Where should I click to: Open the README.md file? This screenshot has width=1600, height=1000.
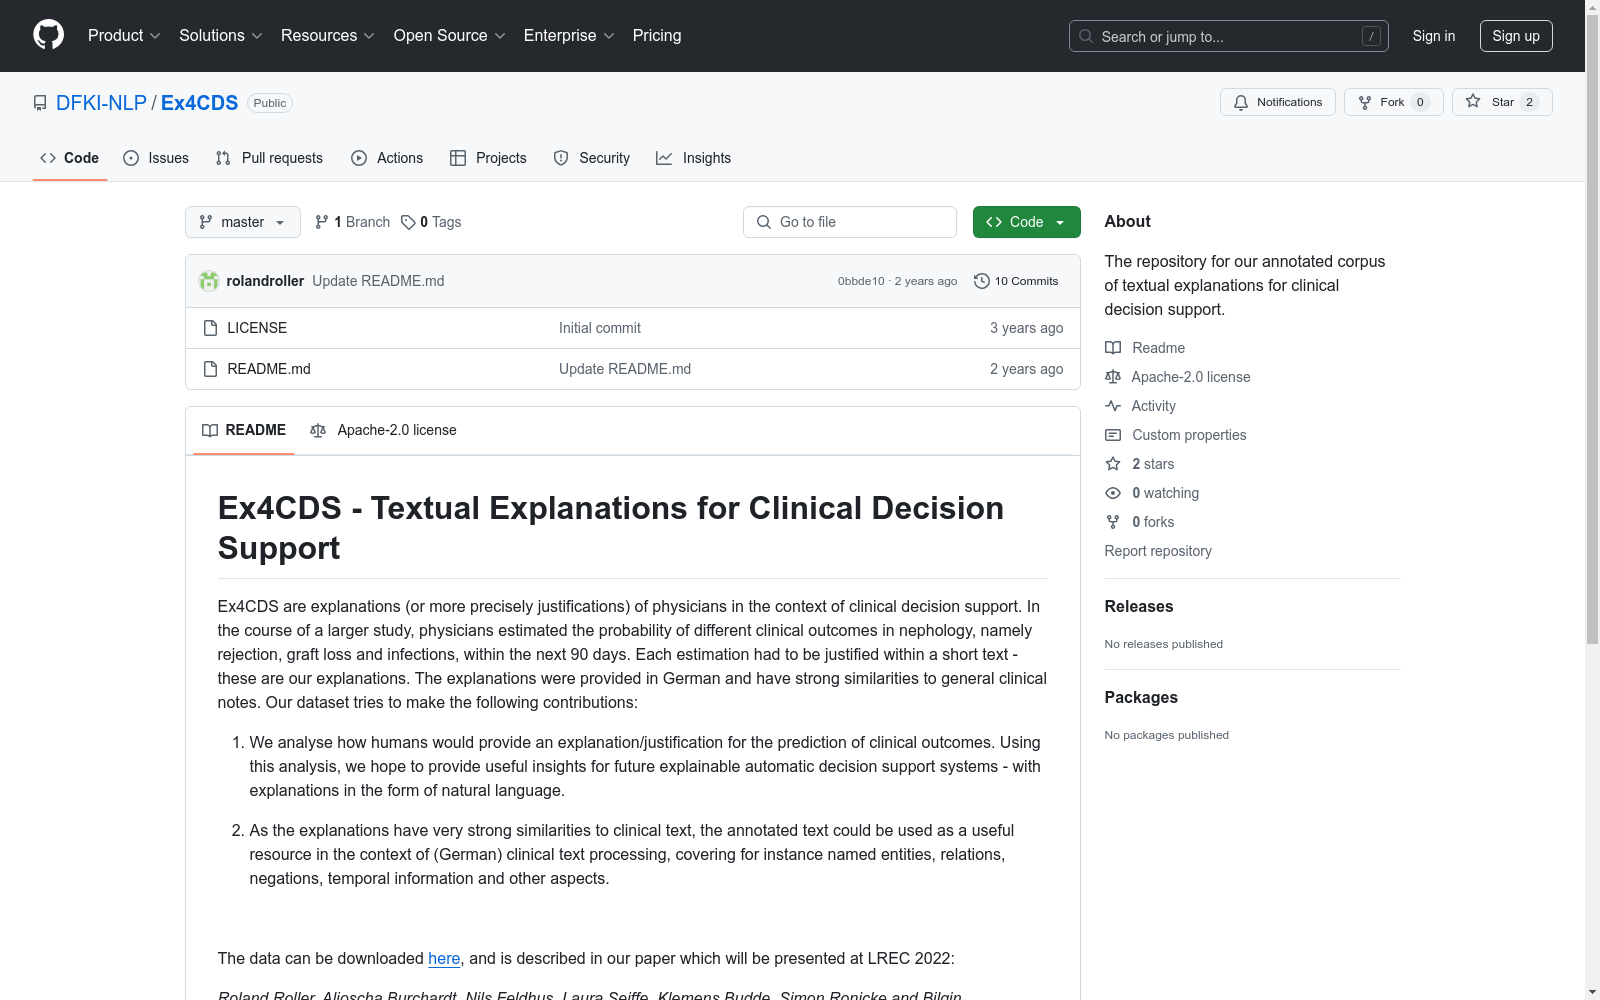tap(269, 369)
